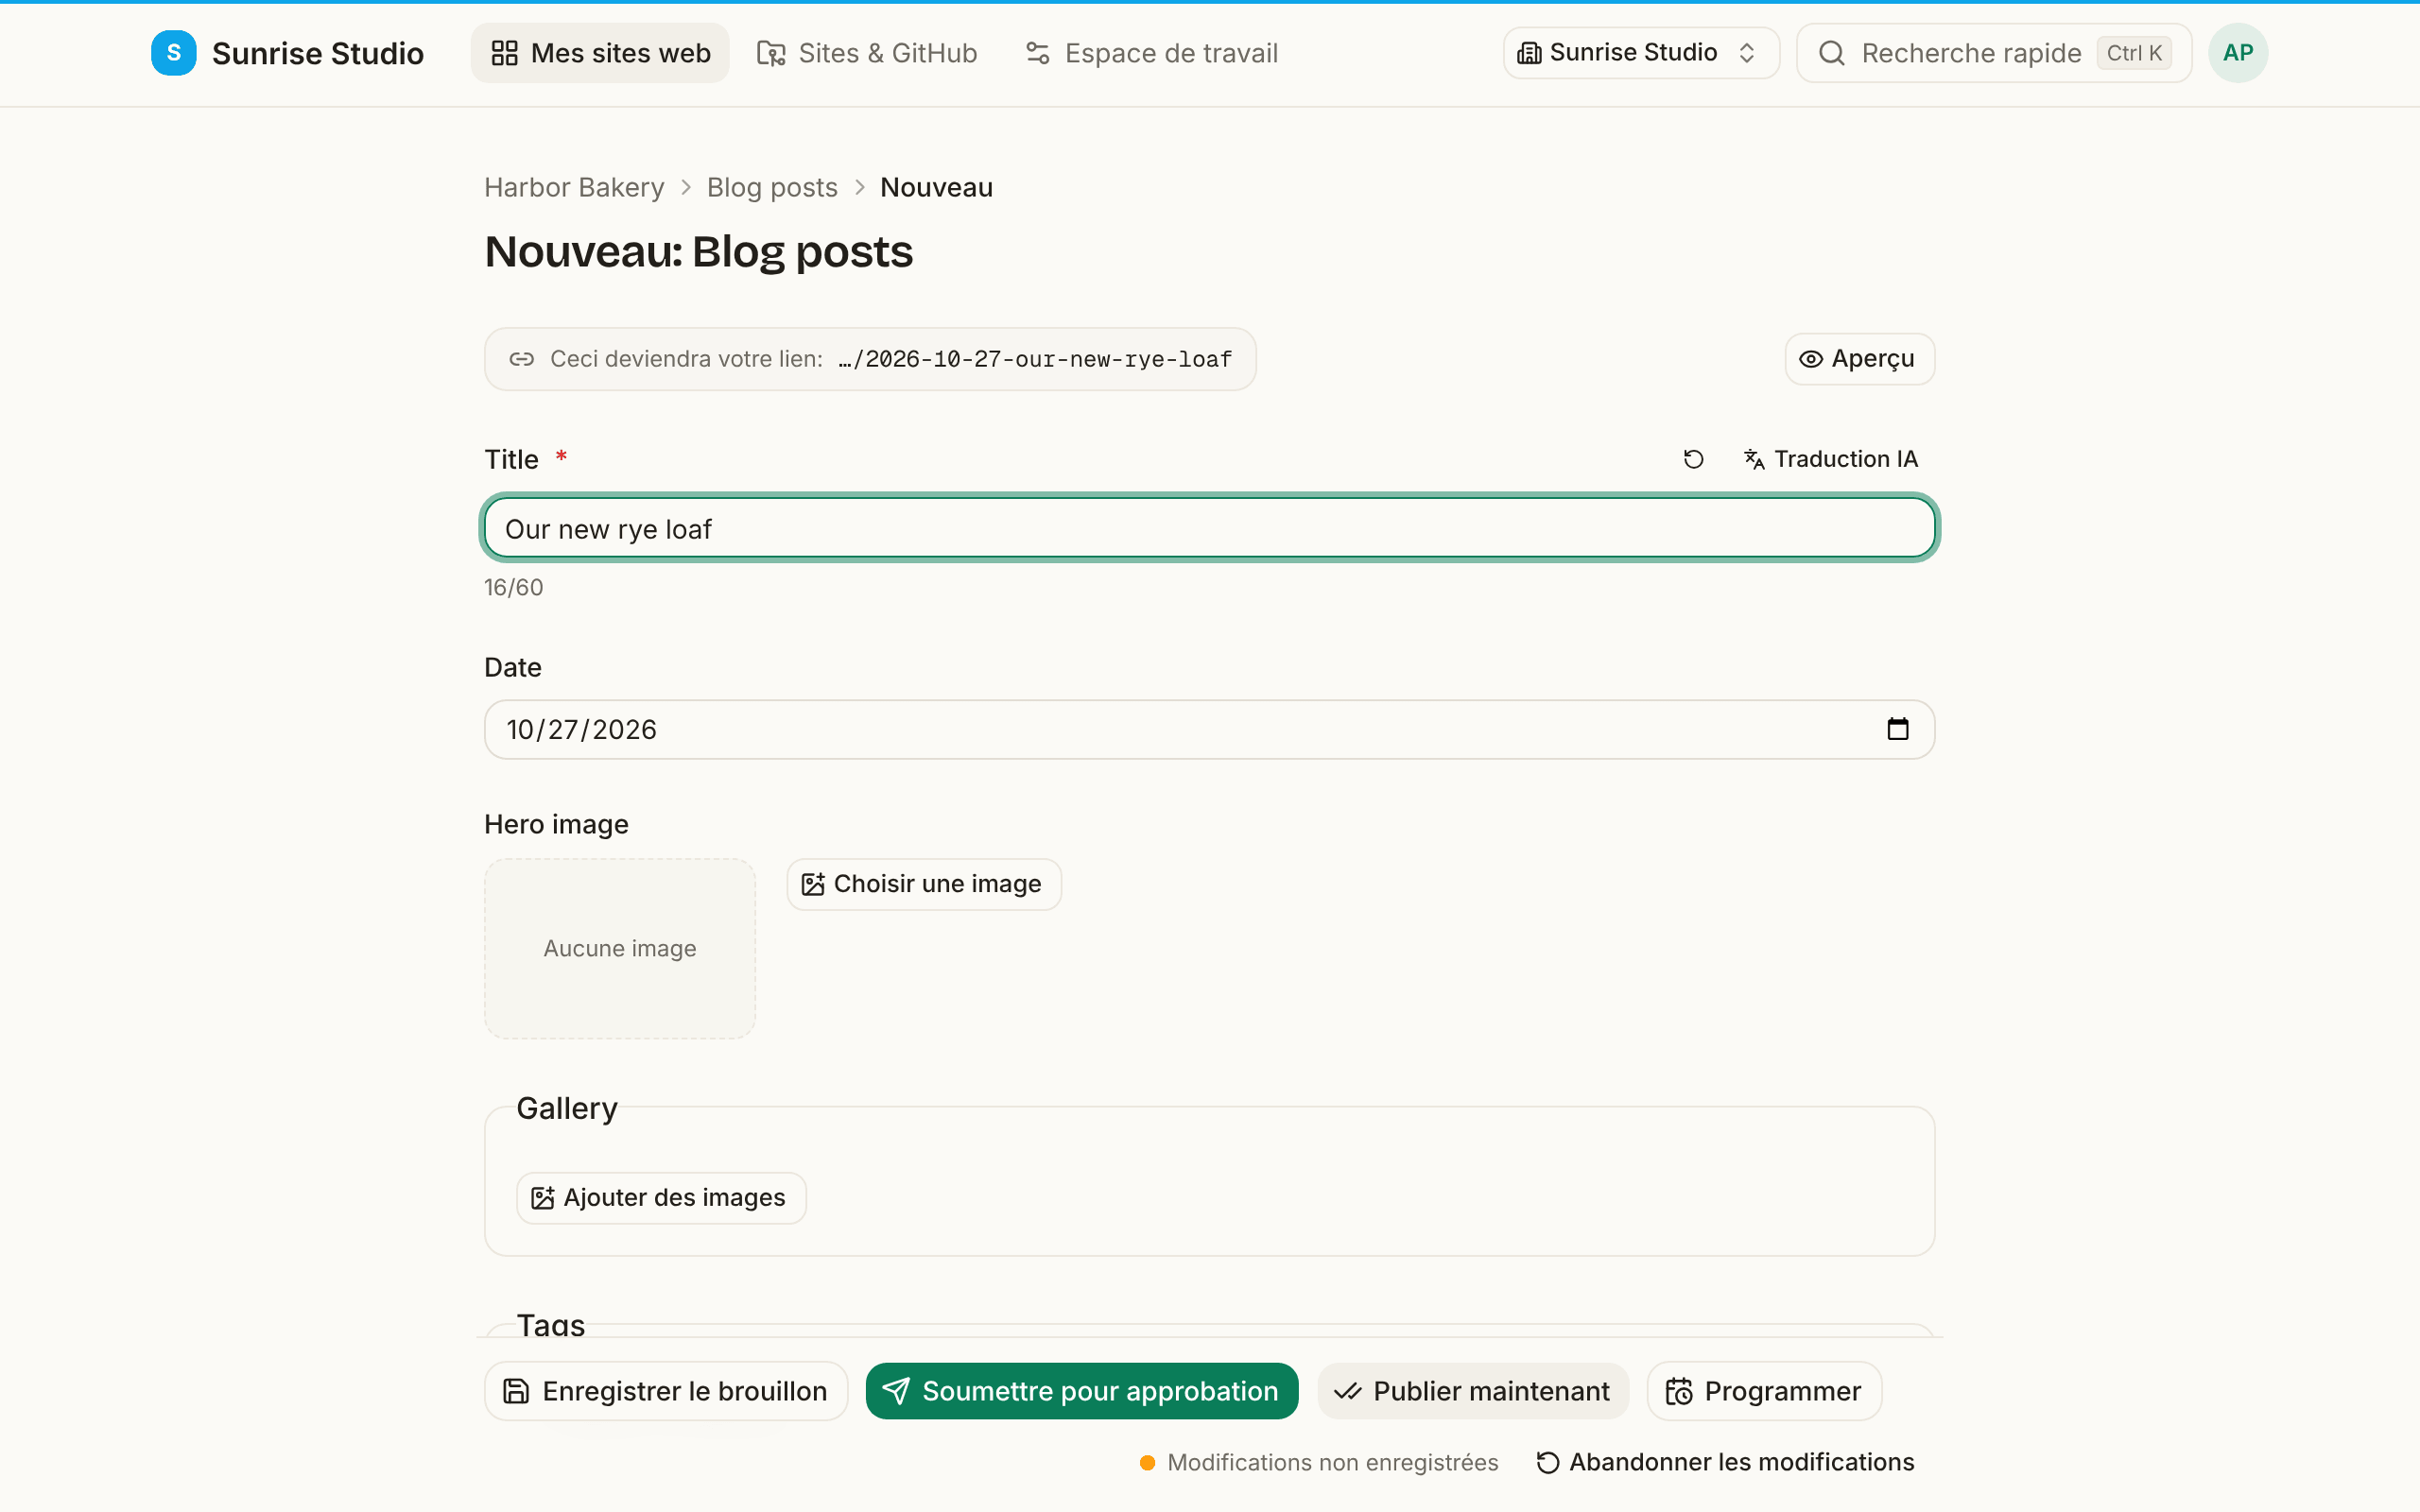This screenshot has width=2420, height=1512.
Task: Click Publier maintenant
Action: pyautogui.click(x=1473, y=1391)
